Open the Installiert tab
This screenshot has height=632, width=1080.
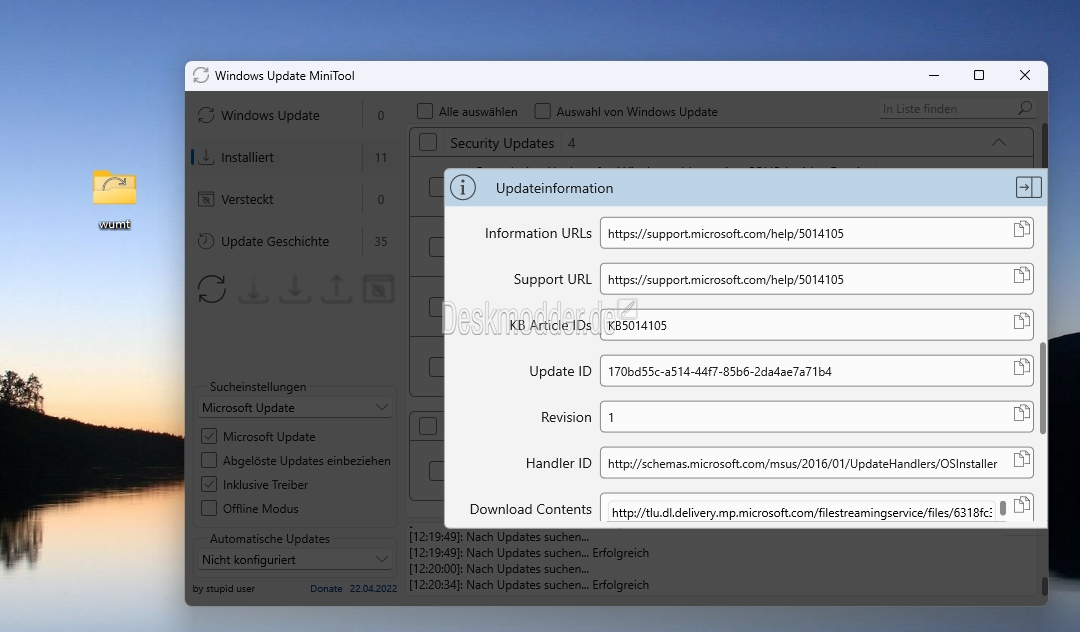click(294, 157)
